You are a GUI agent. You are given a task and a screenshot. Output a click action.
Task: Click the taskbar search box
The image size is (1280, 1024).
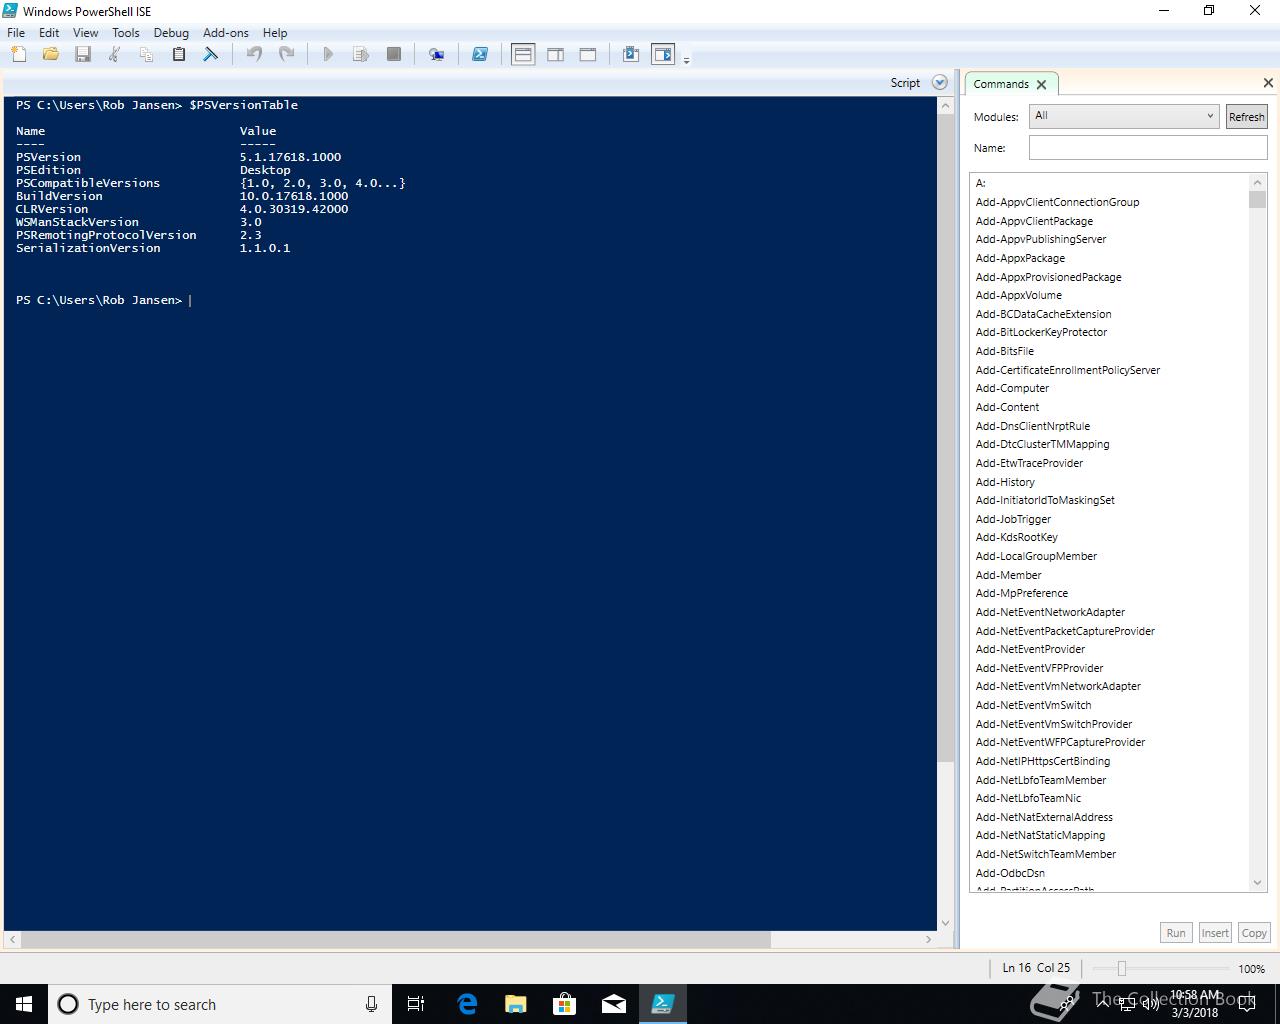[218, 1004]
